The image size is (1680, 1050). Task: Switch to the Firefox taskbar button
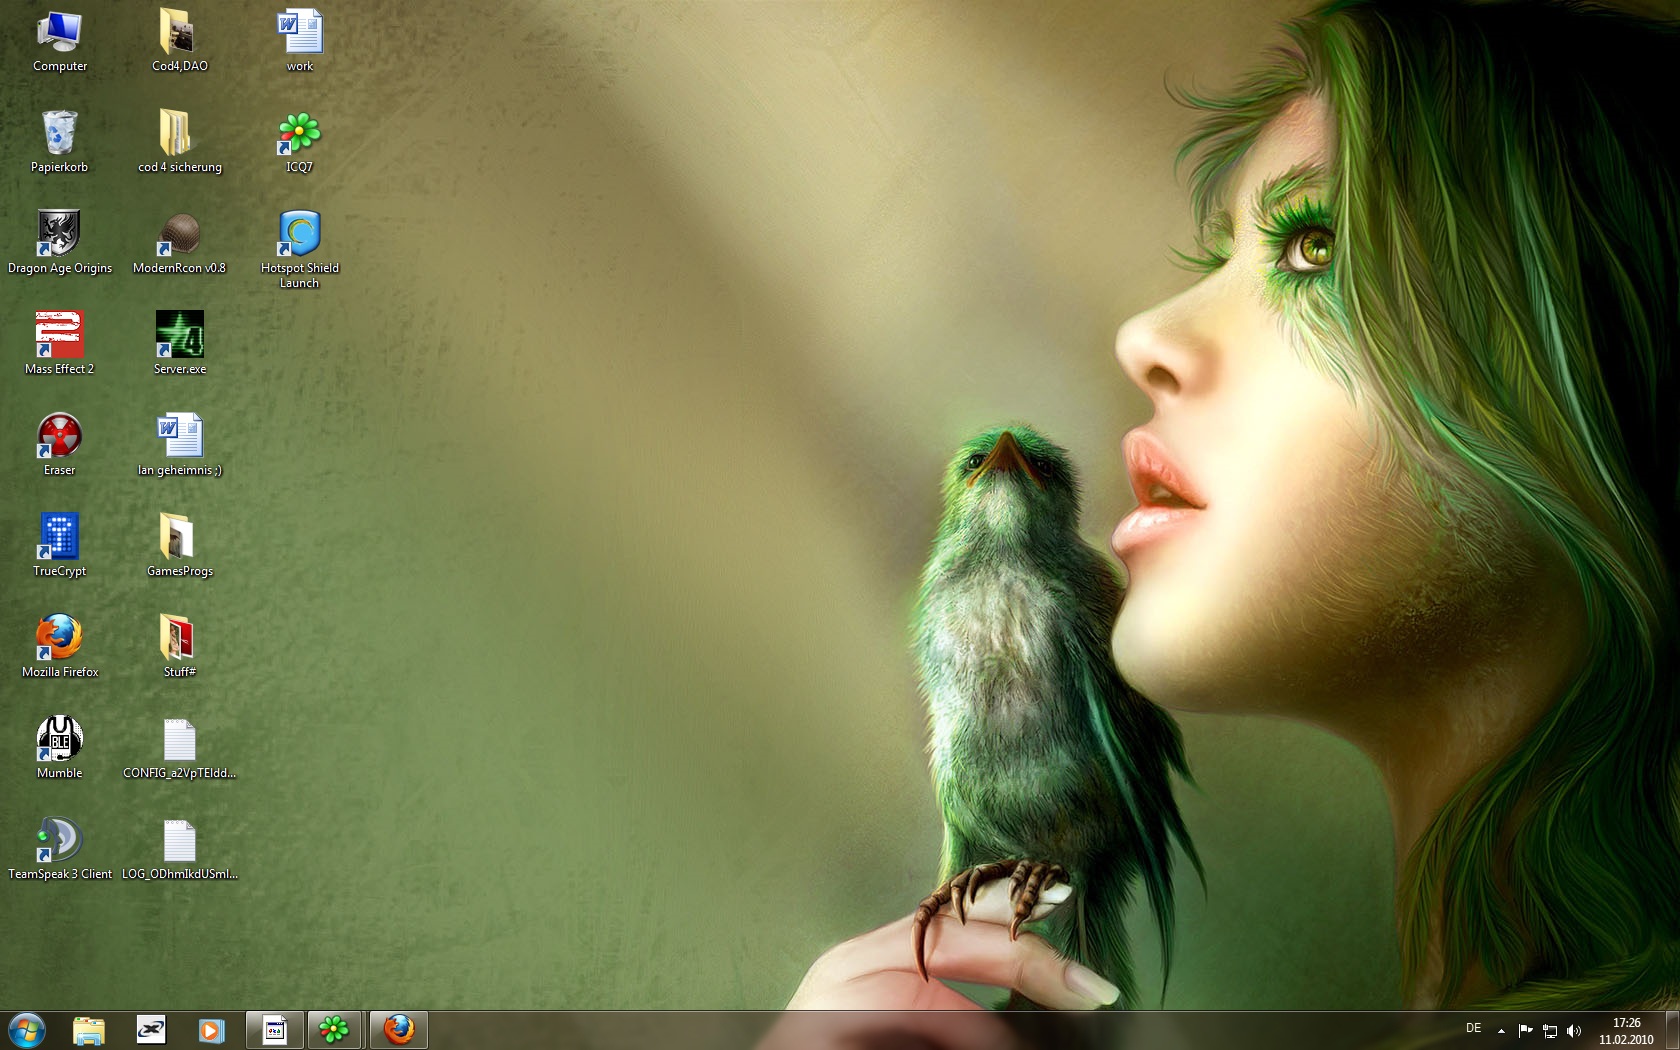pyautogui.click(x=399, y=1030)
